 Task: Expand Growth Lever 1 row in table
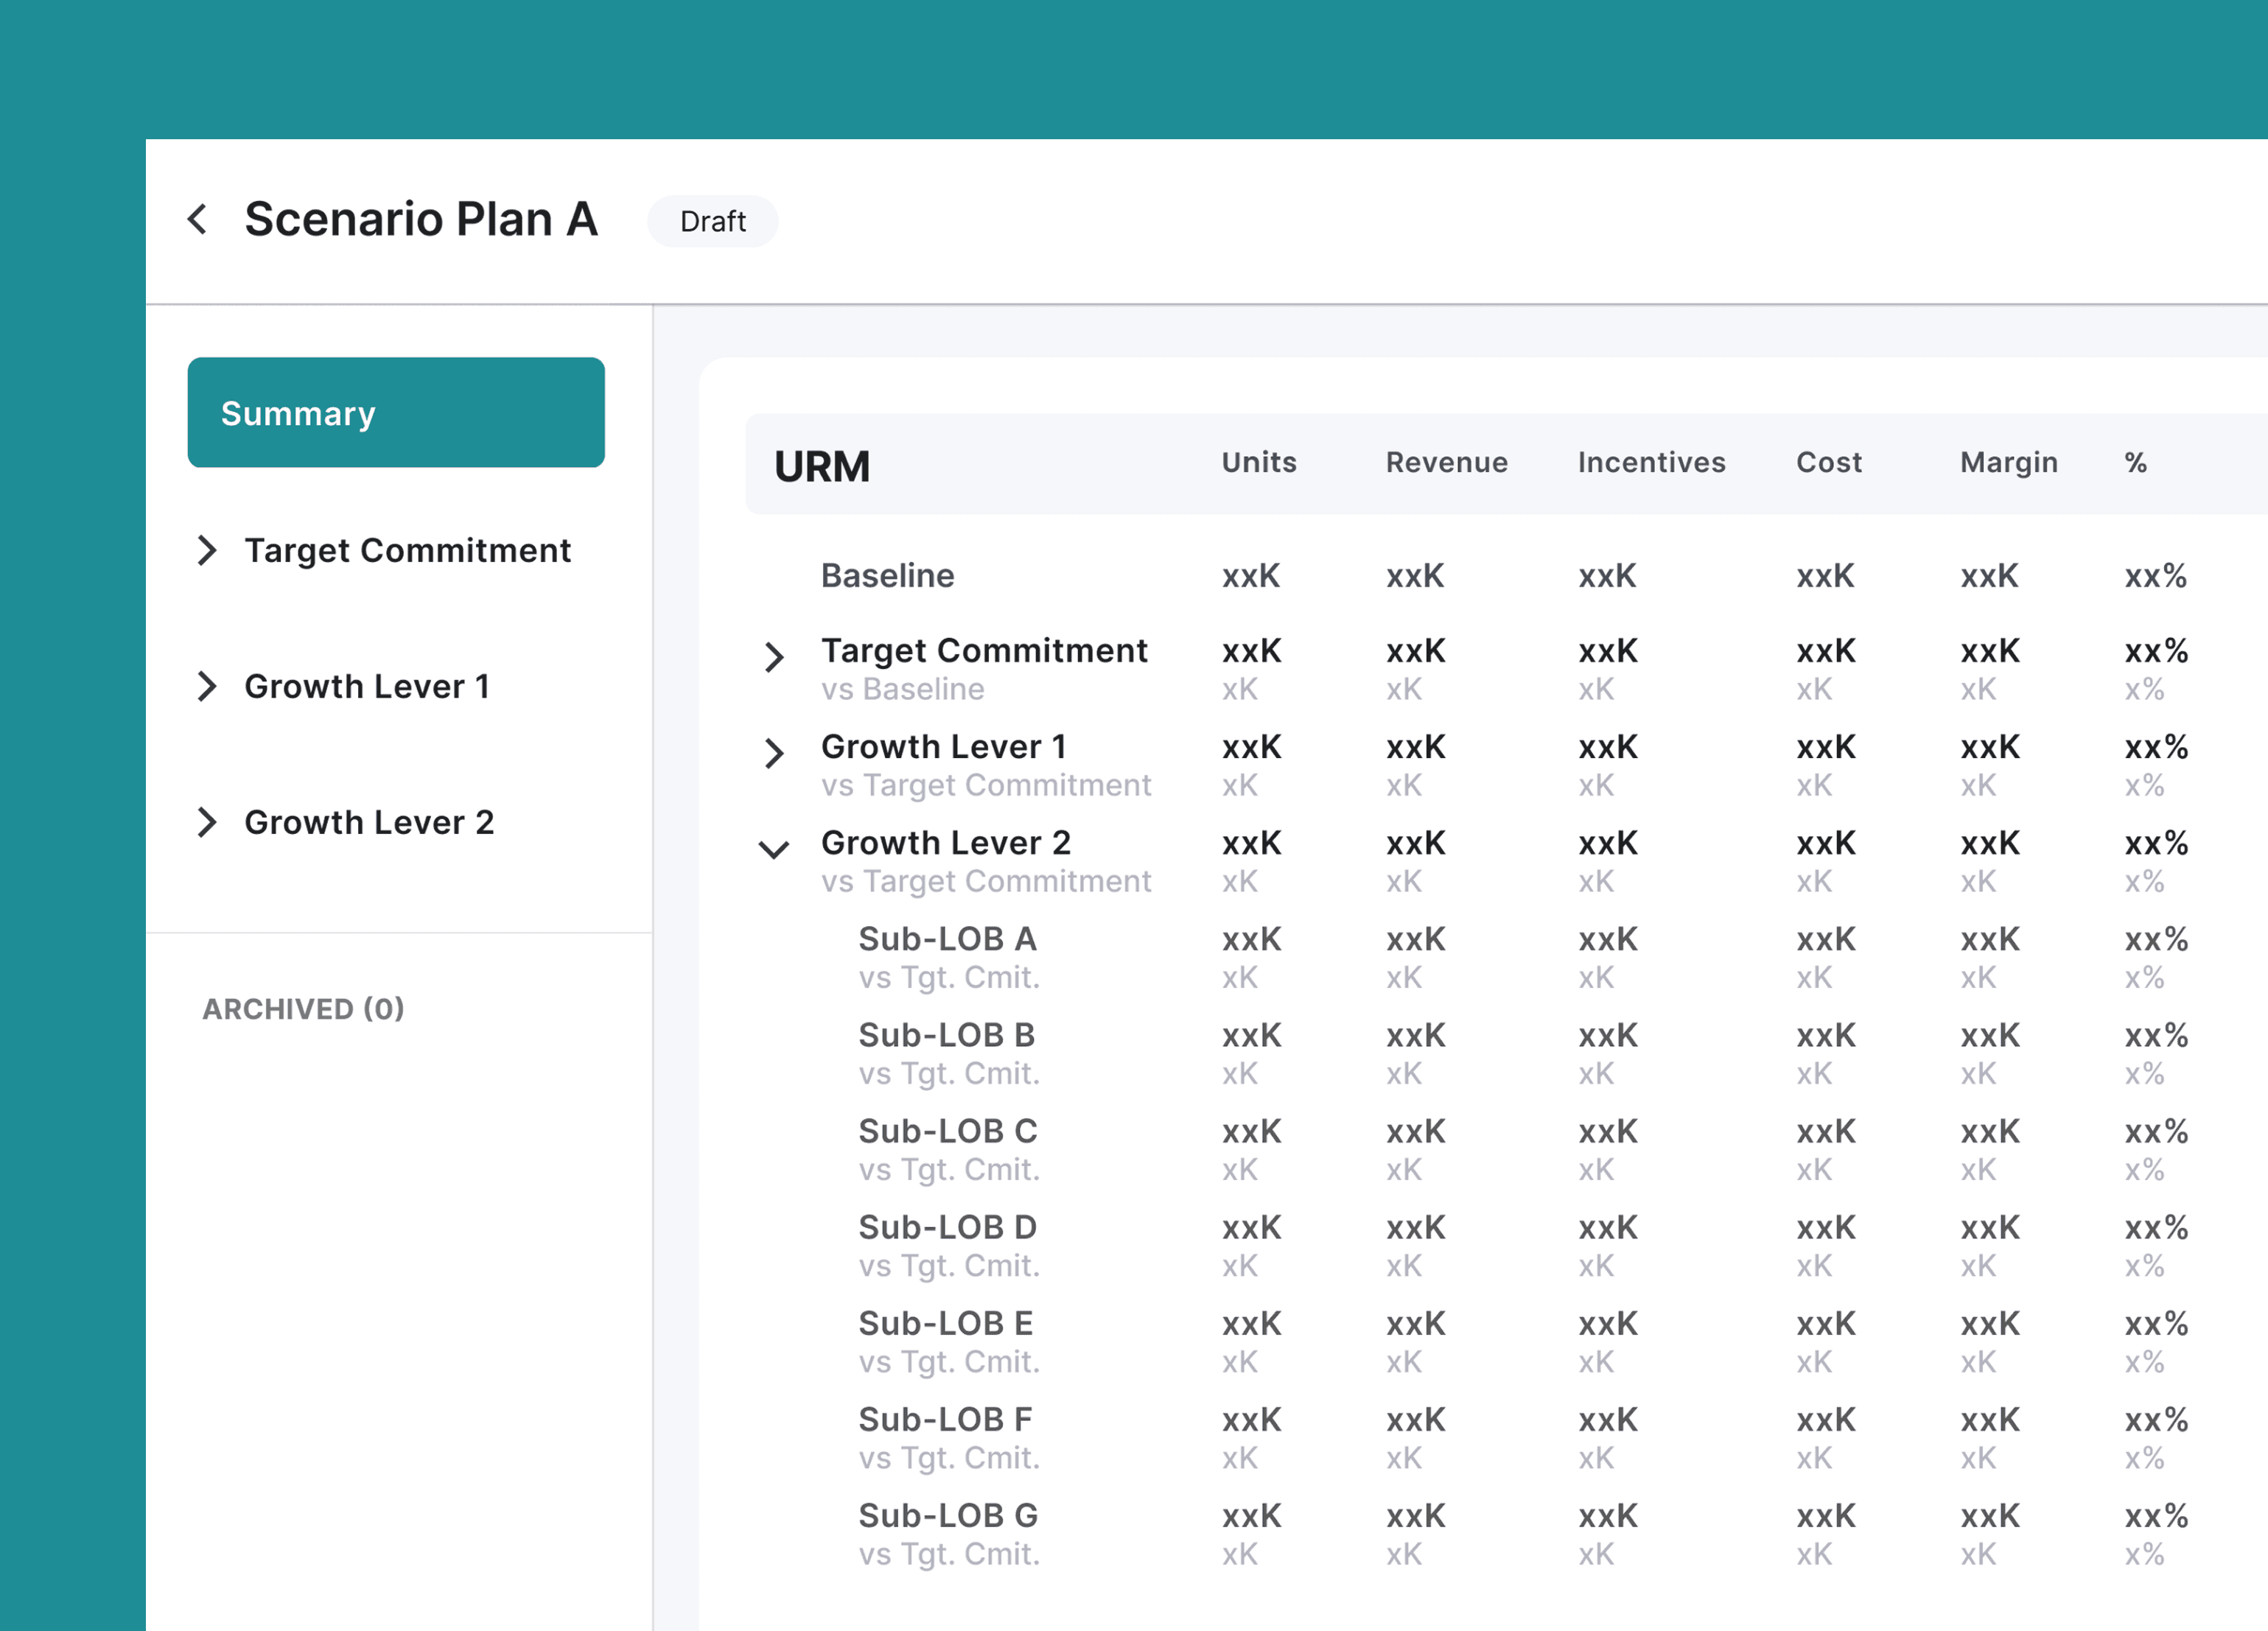click(x=774, y=753)
